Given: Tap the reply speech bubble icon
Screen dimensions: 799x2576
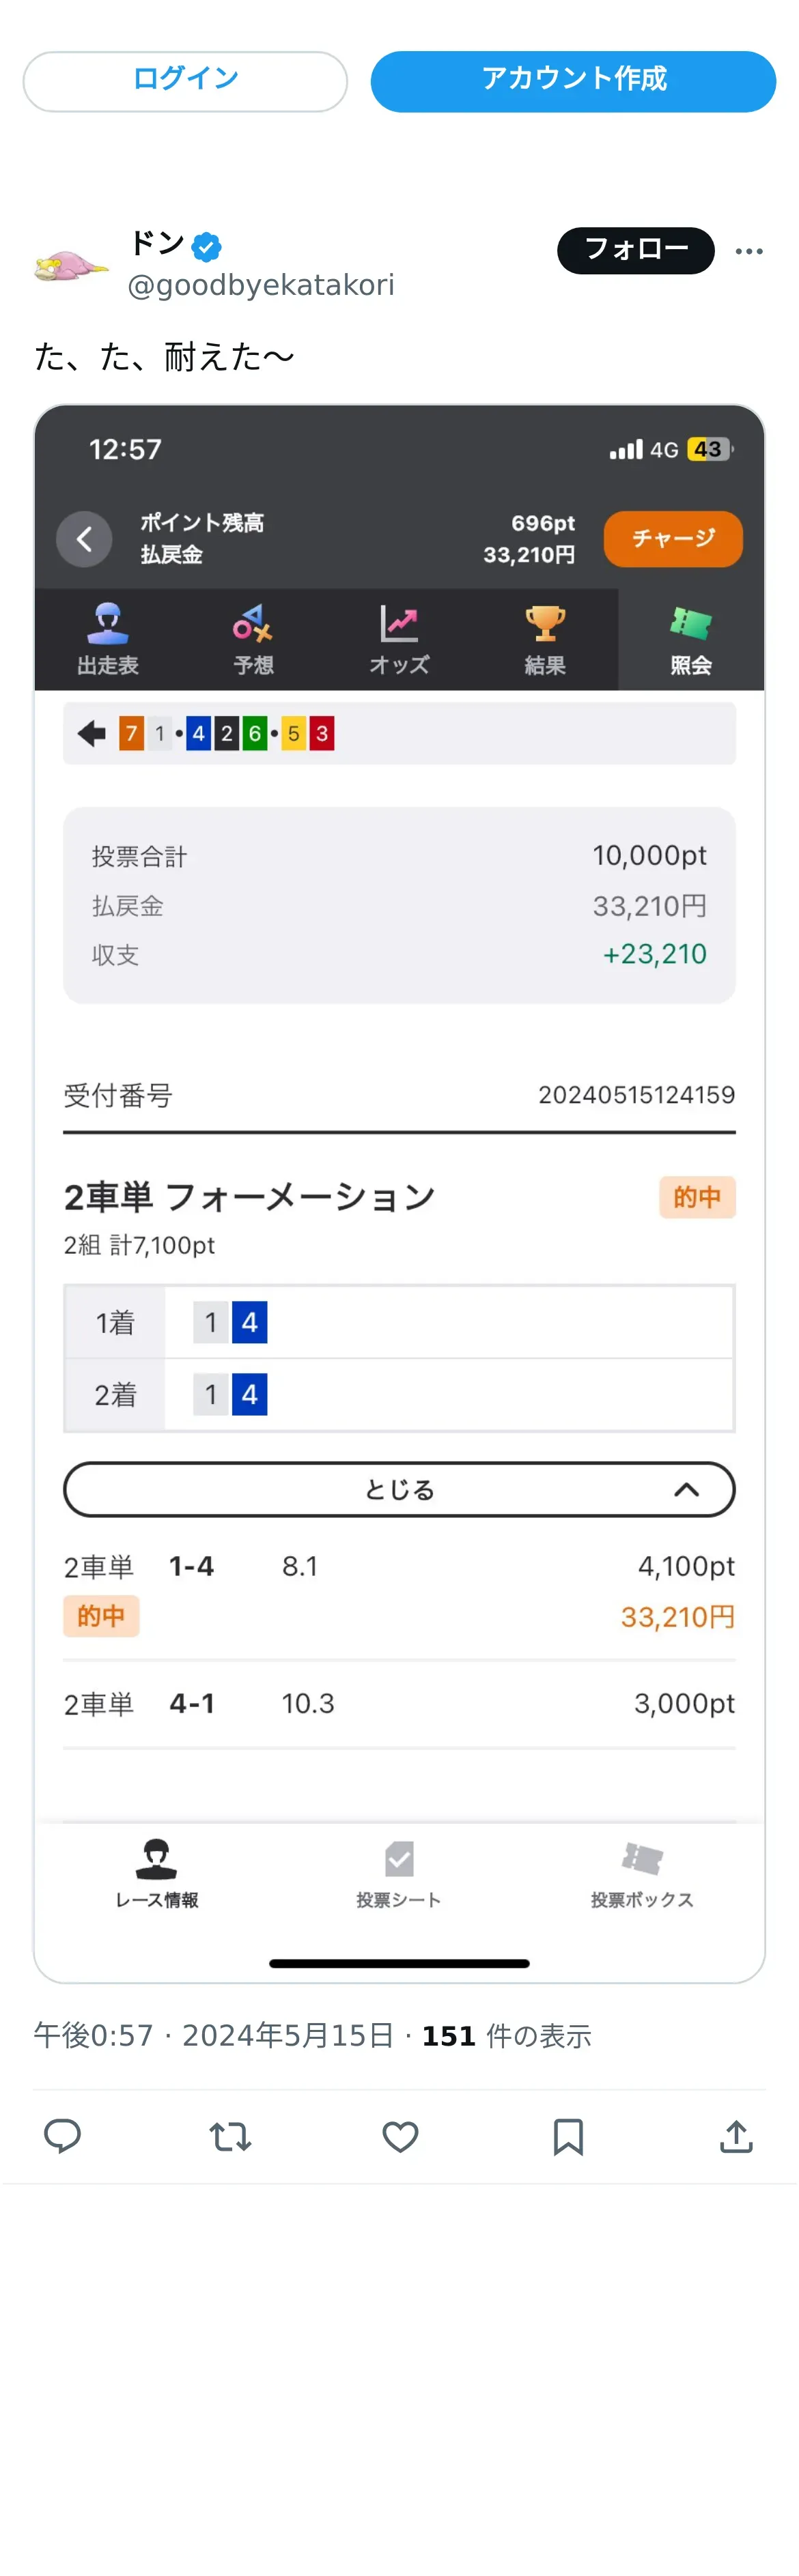Looking at the screenshot, I should point(62,2135).
